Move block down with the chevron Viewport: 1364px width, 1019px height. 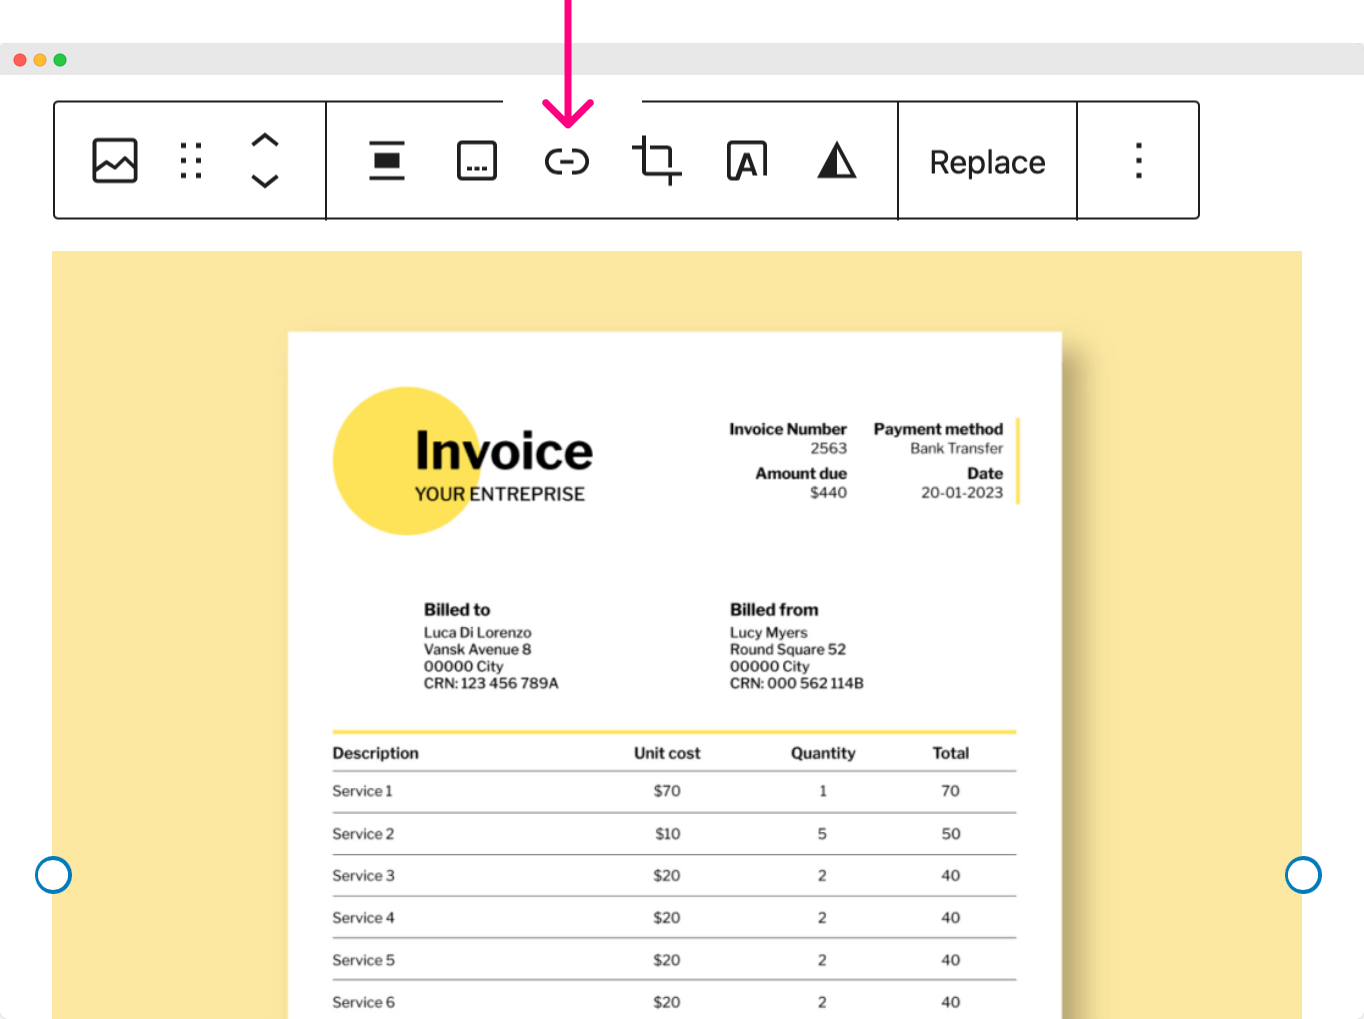tap(264, 181)
